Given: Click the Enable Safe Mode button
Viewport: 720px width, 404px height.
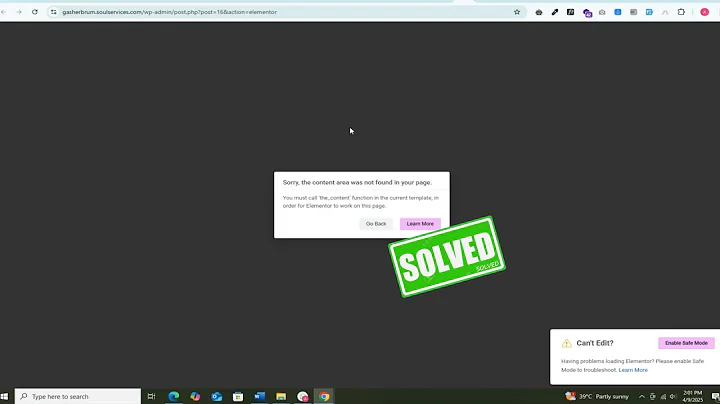Looking at the screenshot, I should [686, 343].
